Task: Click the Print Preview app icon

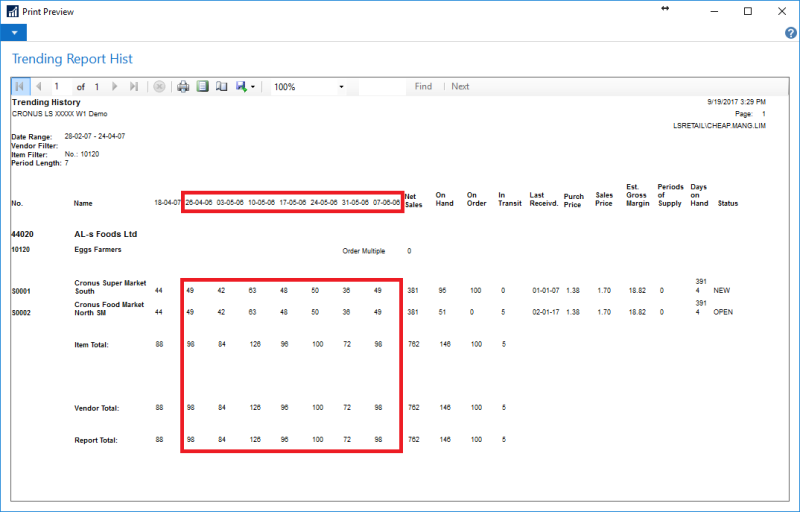Action: click(x=11, y=11)
